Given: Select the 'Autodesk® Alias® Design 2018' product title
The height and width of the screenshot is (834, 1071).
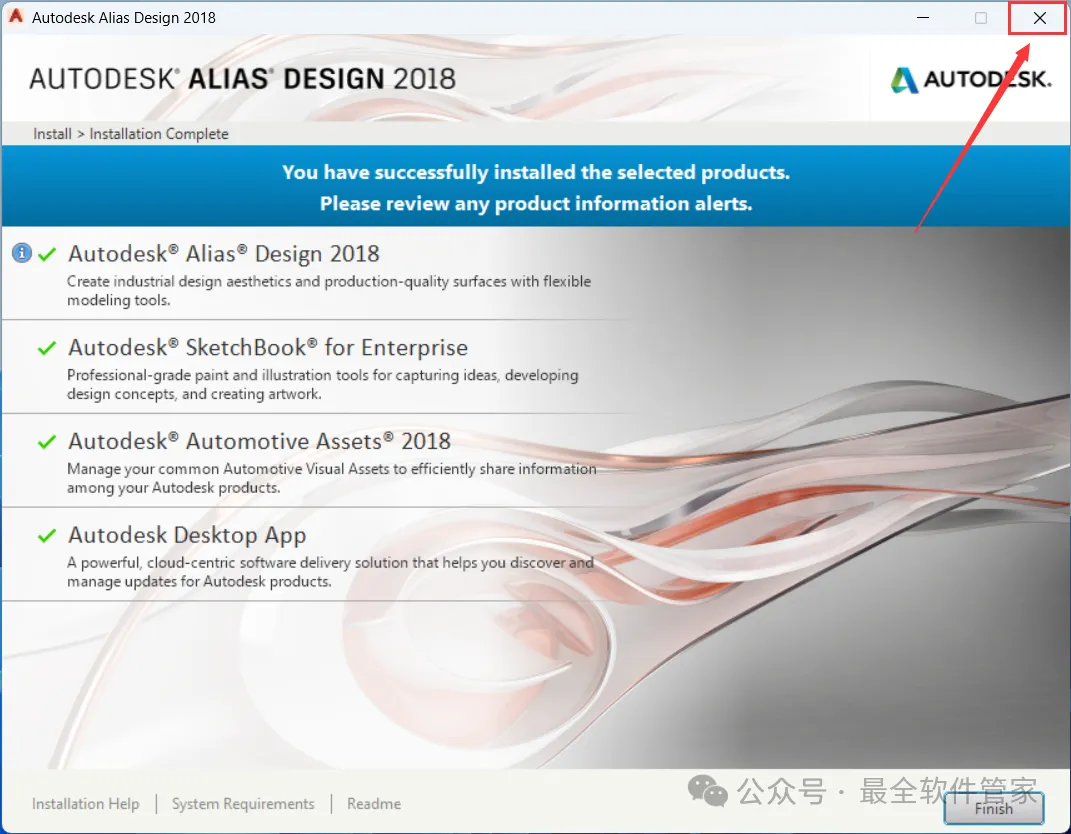Looking at the screenshot, I should click(x=223, y=254).
